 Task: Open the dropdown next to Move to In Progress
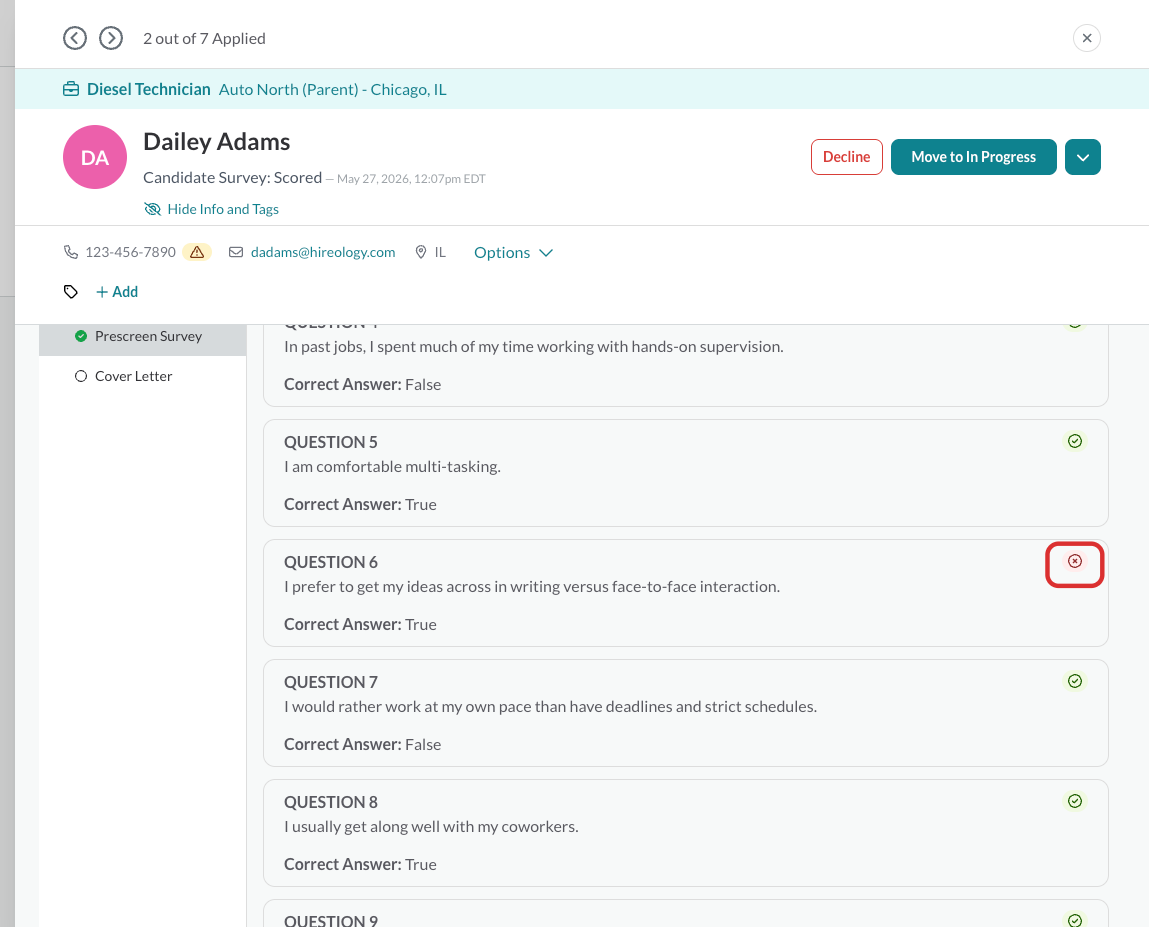pos(1082,157)
